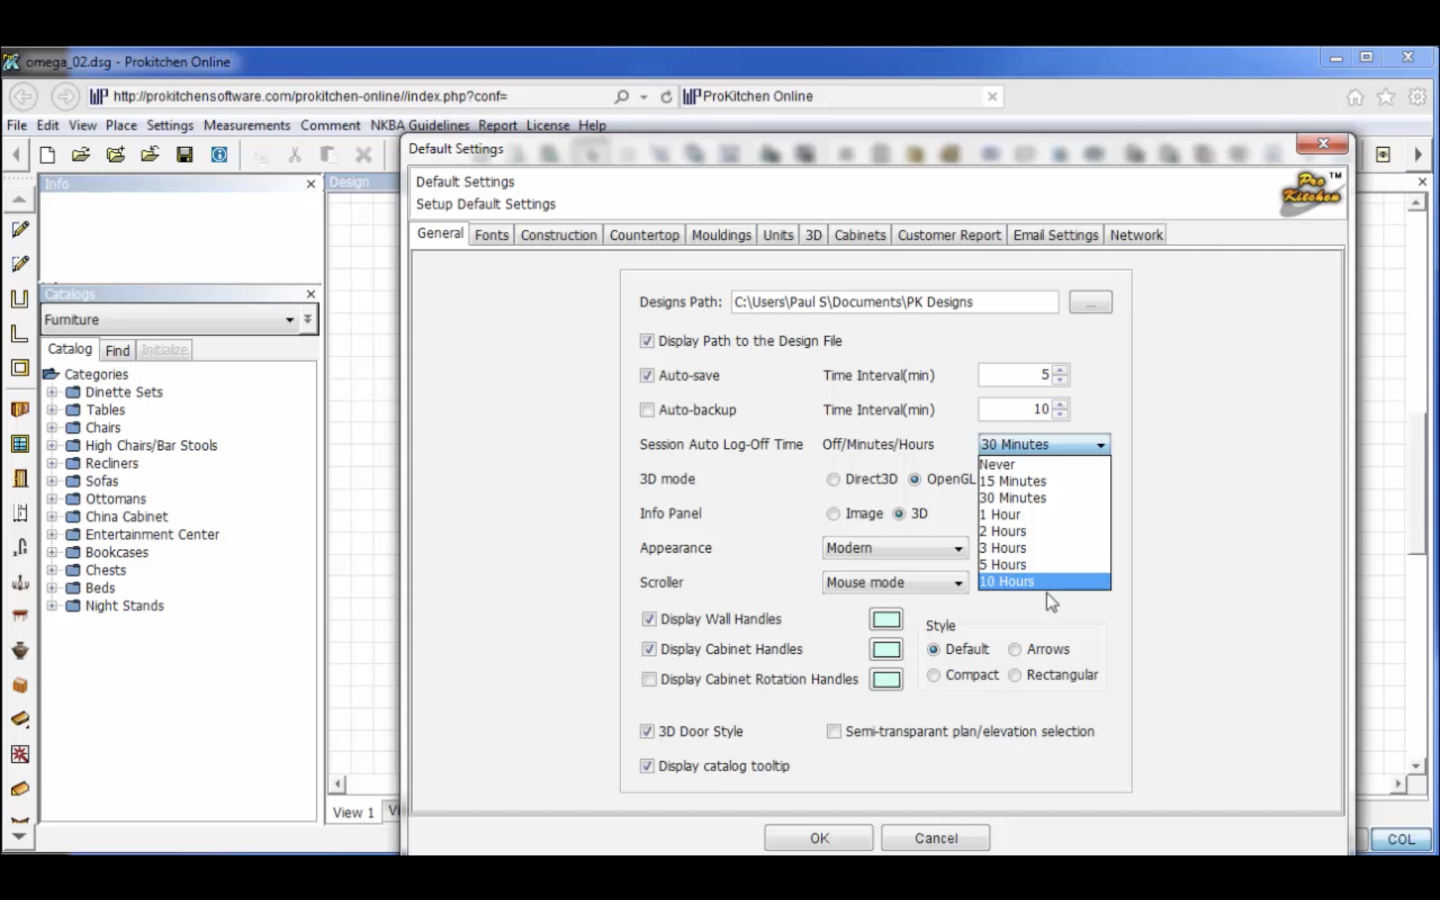Screen dimensions: 1440x900
Task: Click the browser favorites star icon
Action: pos(1386,97)
